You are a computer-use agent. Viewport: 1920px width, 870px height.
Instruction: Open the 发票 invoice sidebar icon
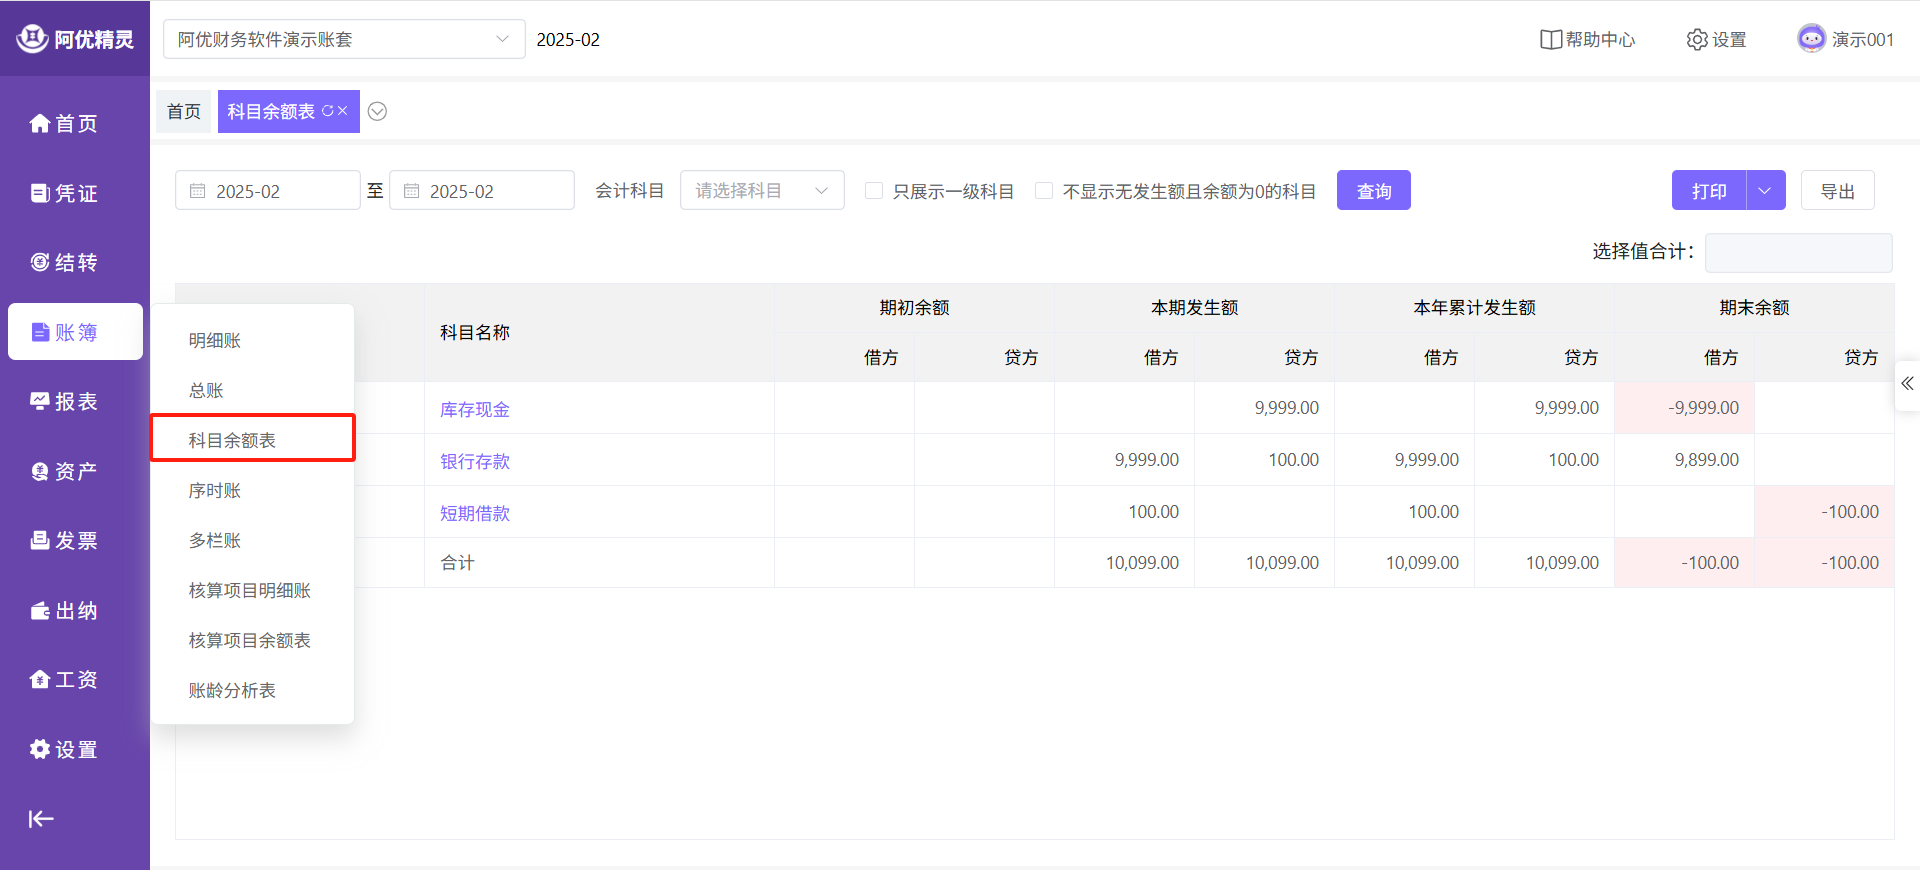[x=40, y=540]
